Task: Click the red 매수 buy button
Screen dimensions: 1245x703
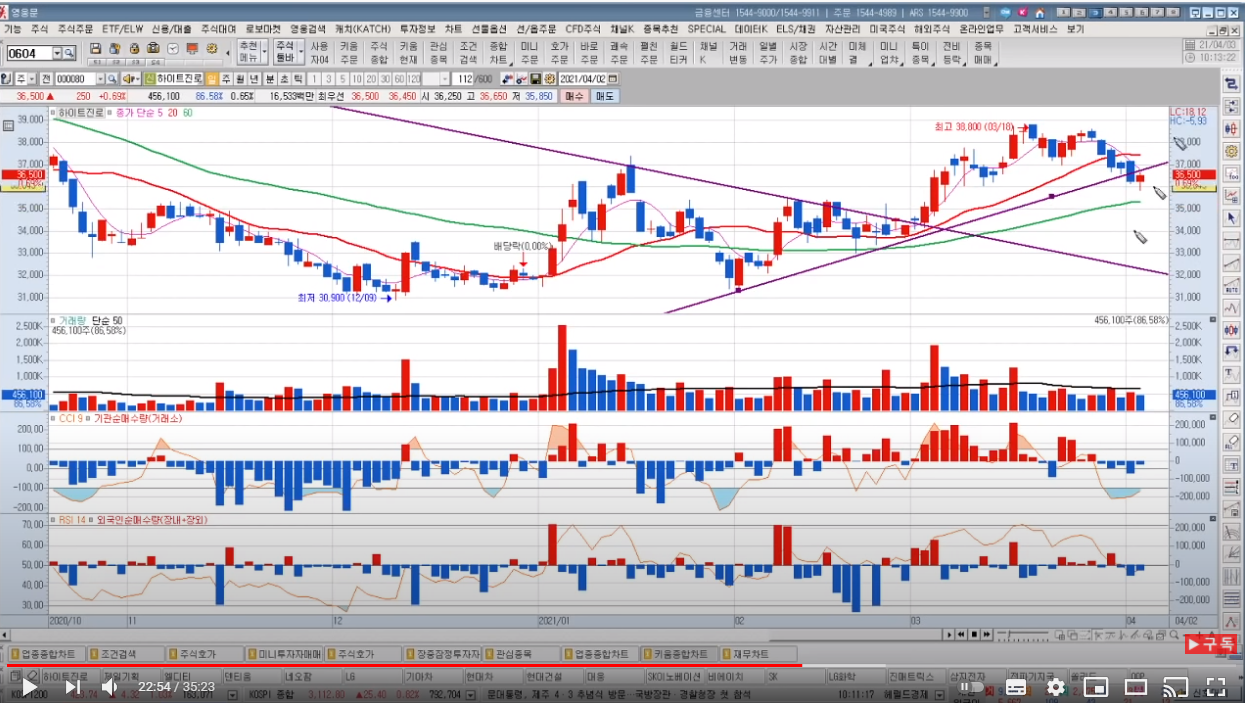Action: (x=574, y=96)
